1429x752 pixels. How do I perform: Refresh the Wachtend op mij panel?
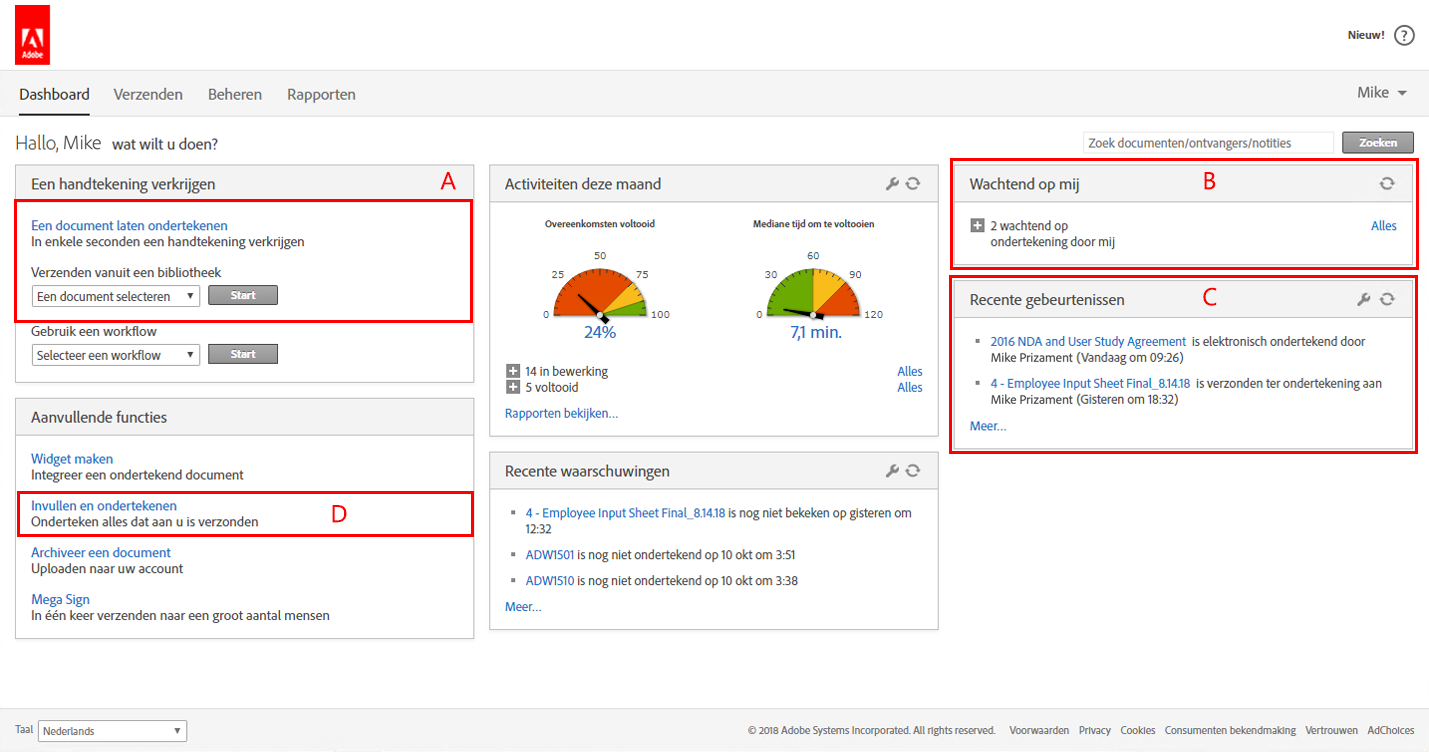pos(1387,184)
